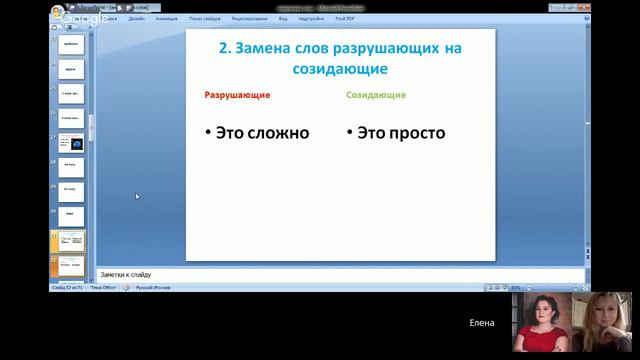Click the "Это сложно" bullet text
Image resolution: width=640 pixels, height=360 pixels.
pos(262,133)
